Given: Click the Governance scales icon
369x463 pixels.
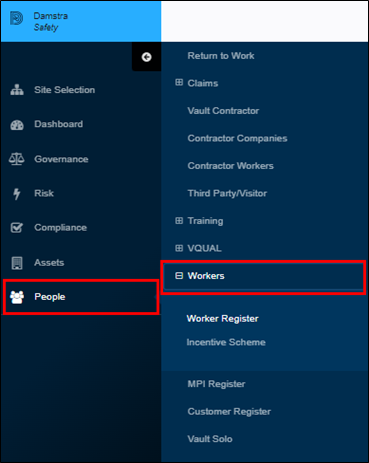Looking at the screenshot, I should pos(17,159).
